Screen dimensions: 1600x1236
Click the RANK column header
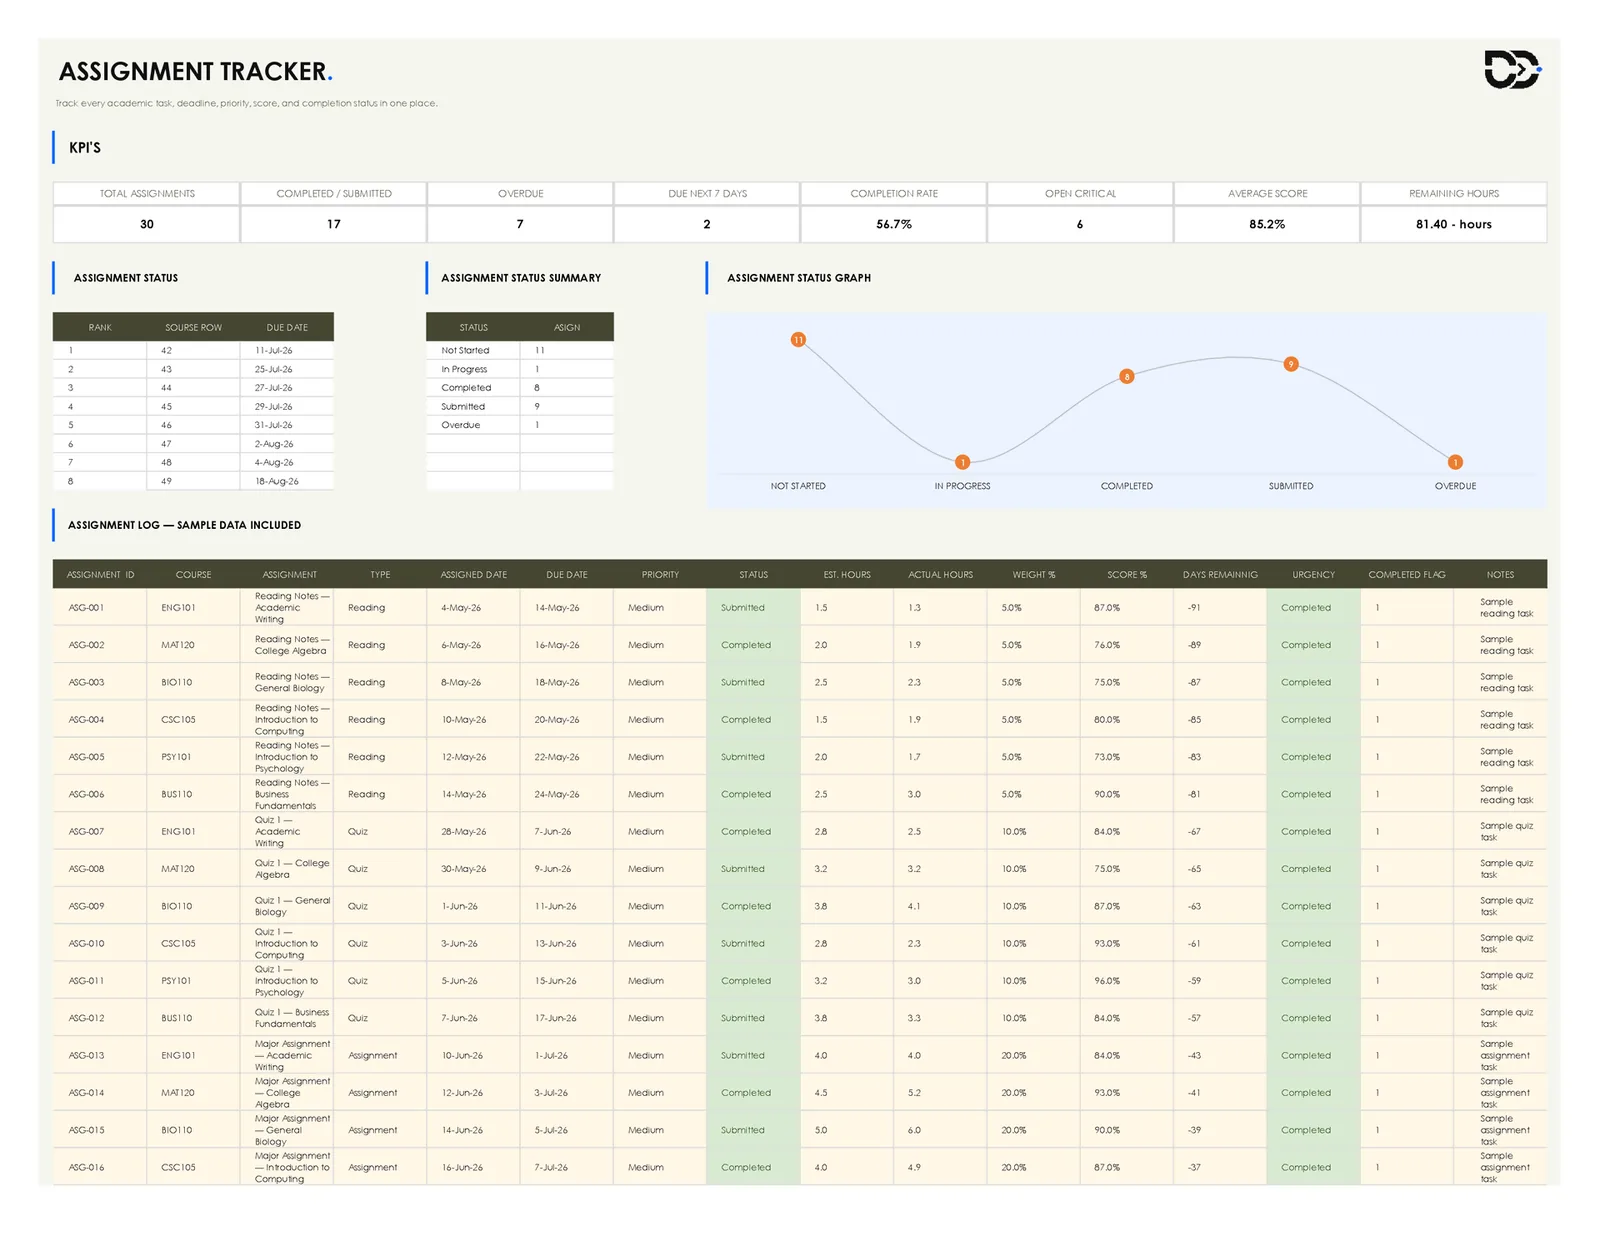(100, 328)
